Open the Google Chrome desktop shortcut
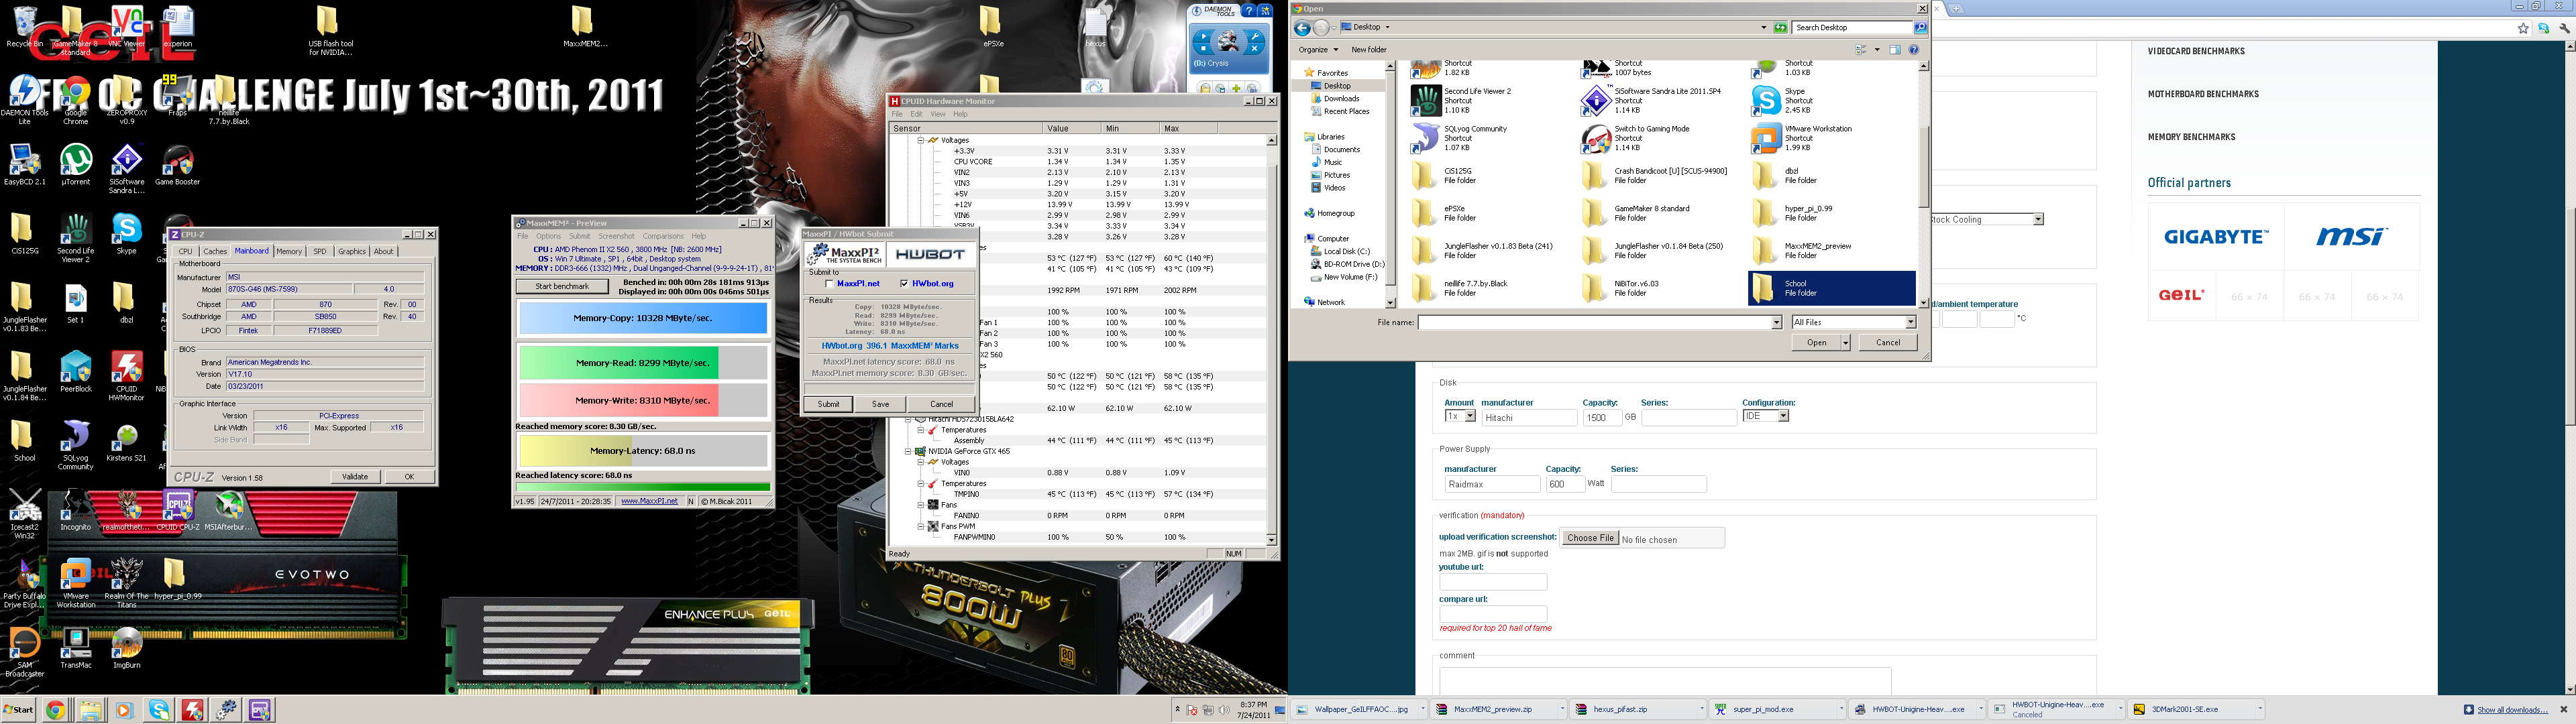 point(75,100)
